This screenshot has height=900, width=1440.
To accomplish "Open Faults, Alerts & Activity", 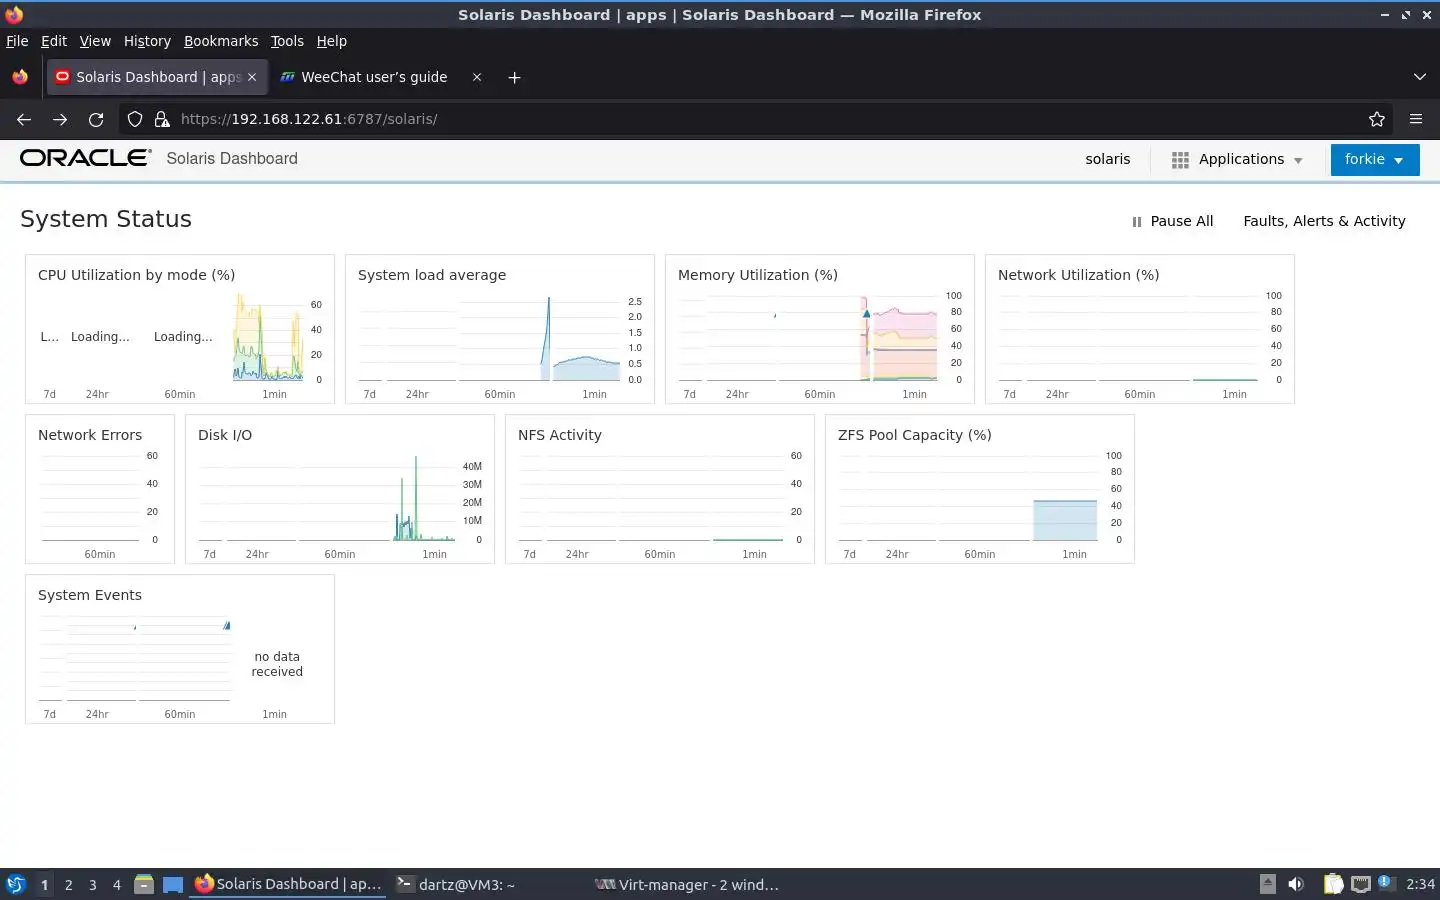I will pyautogui.click(x=1324, y=221).
